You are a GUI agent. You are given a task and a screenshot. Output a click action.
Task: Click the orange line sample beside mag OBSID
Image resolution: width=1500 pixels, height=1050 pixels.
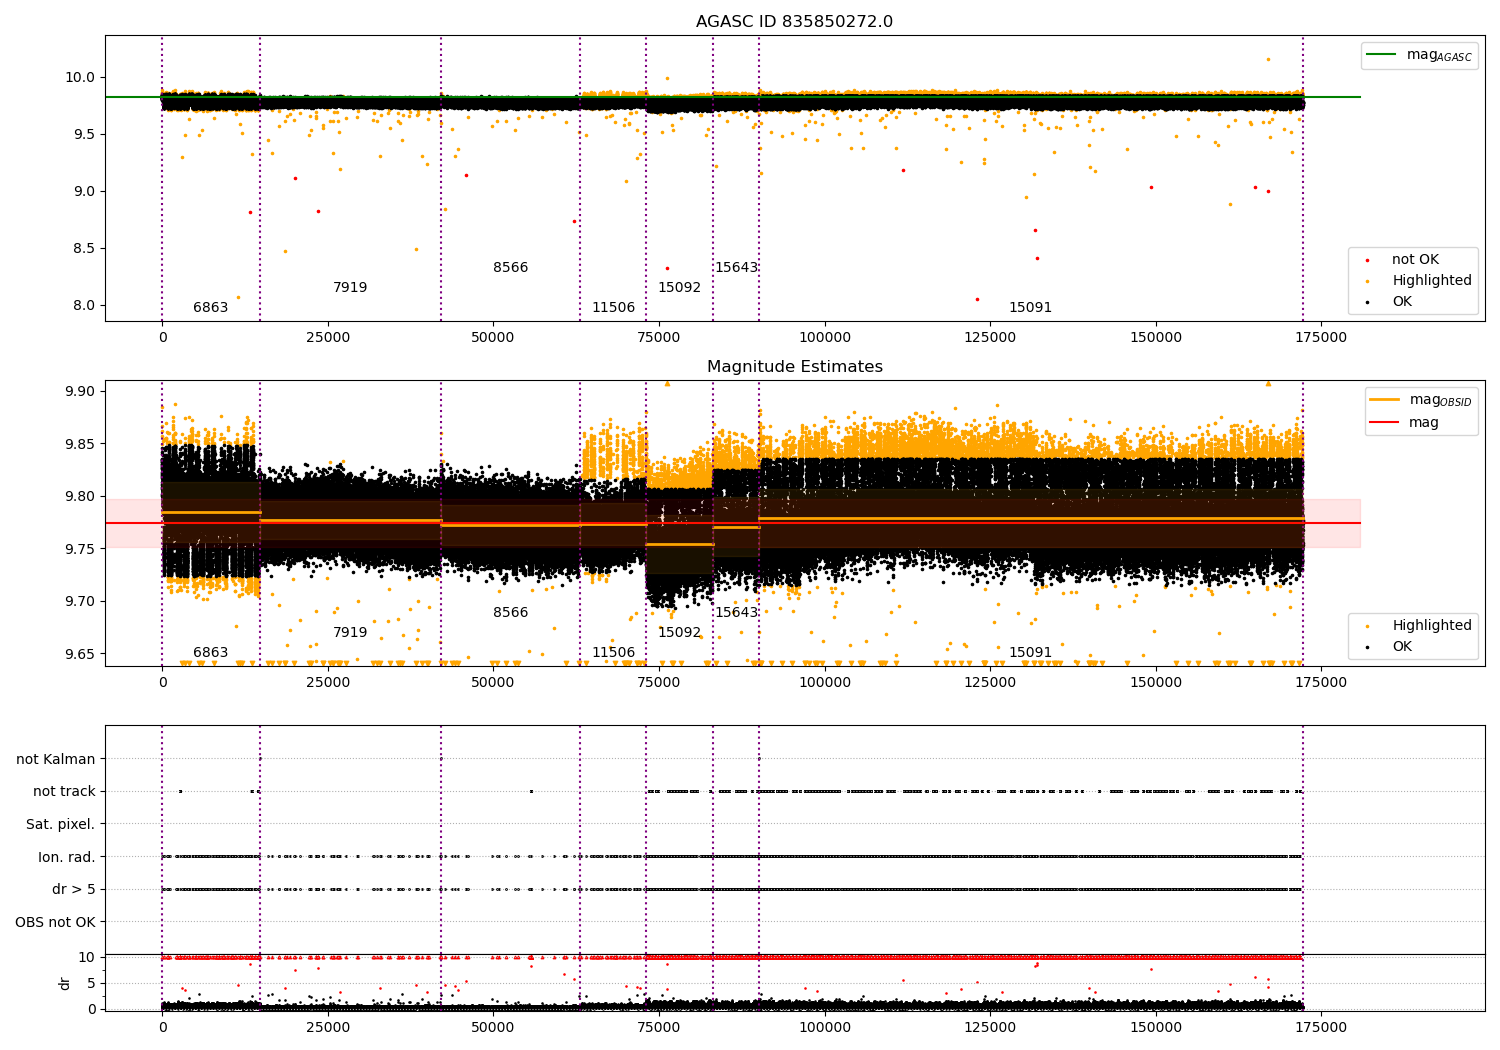(x=1385, y=400)
